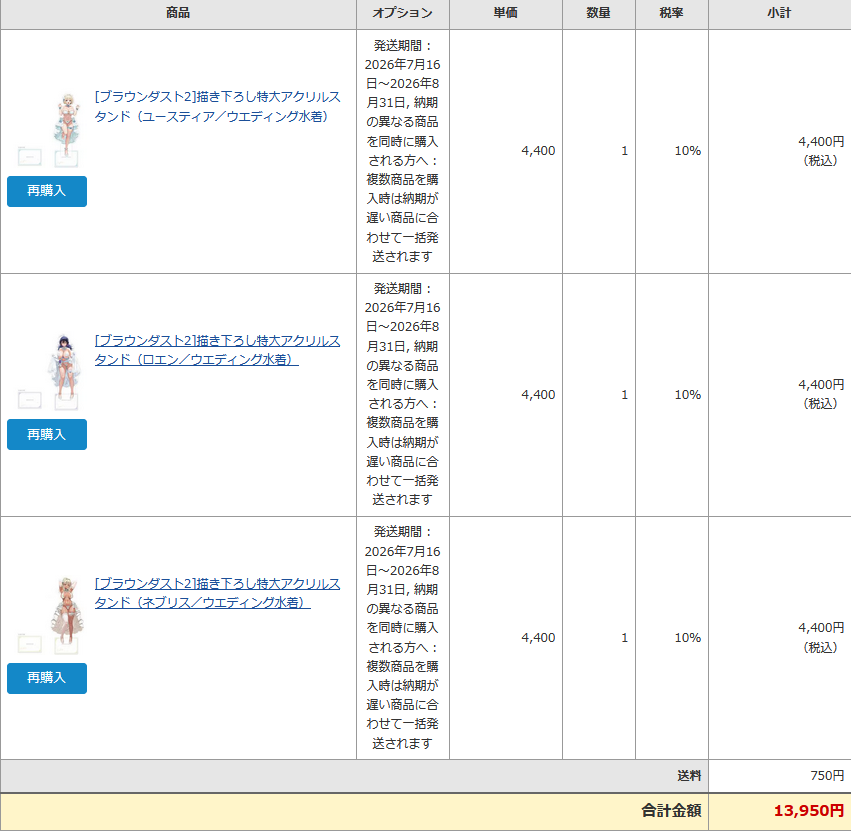The height and width of the screenshot is (832, 851).
Task: Click the 4,400円 subtotal in ユースティア row
Action: (x=821, y=142)
